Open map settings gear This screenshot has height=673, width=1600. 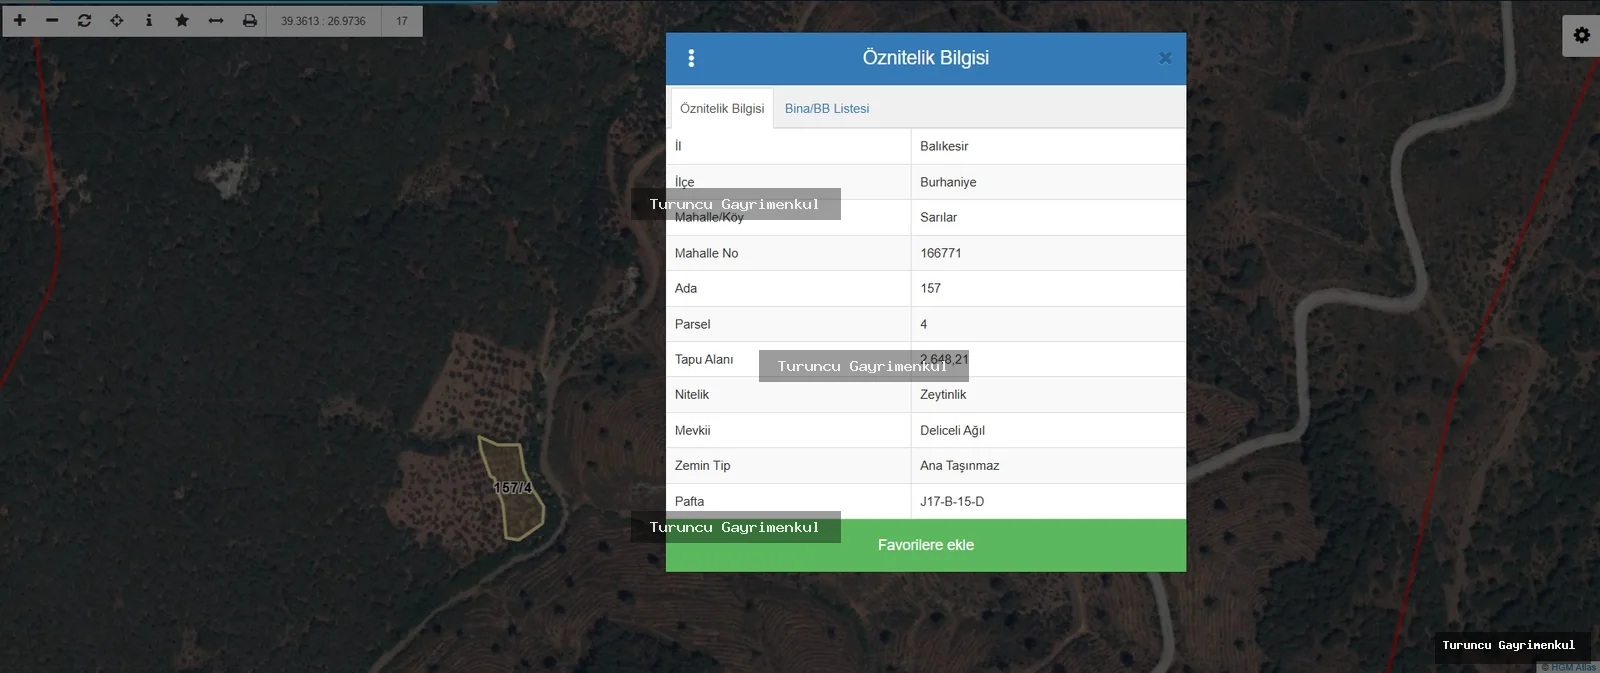[1581, 35]
